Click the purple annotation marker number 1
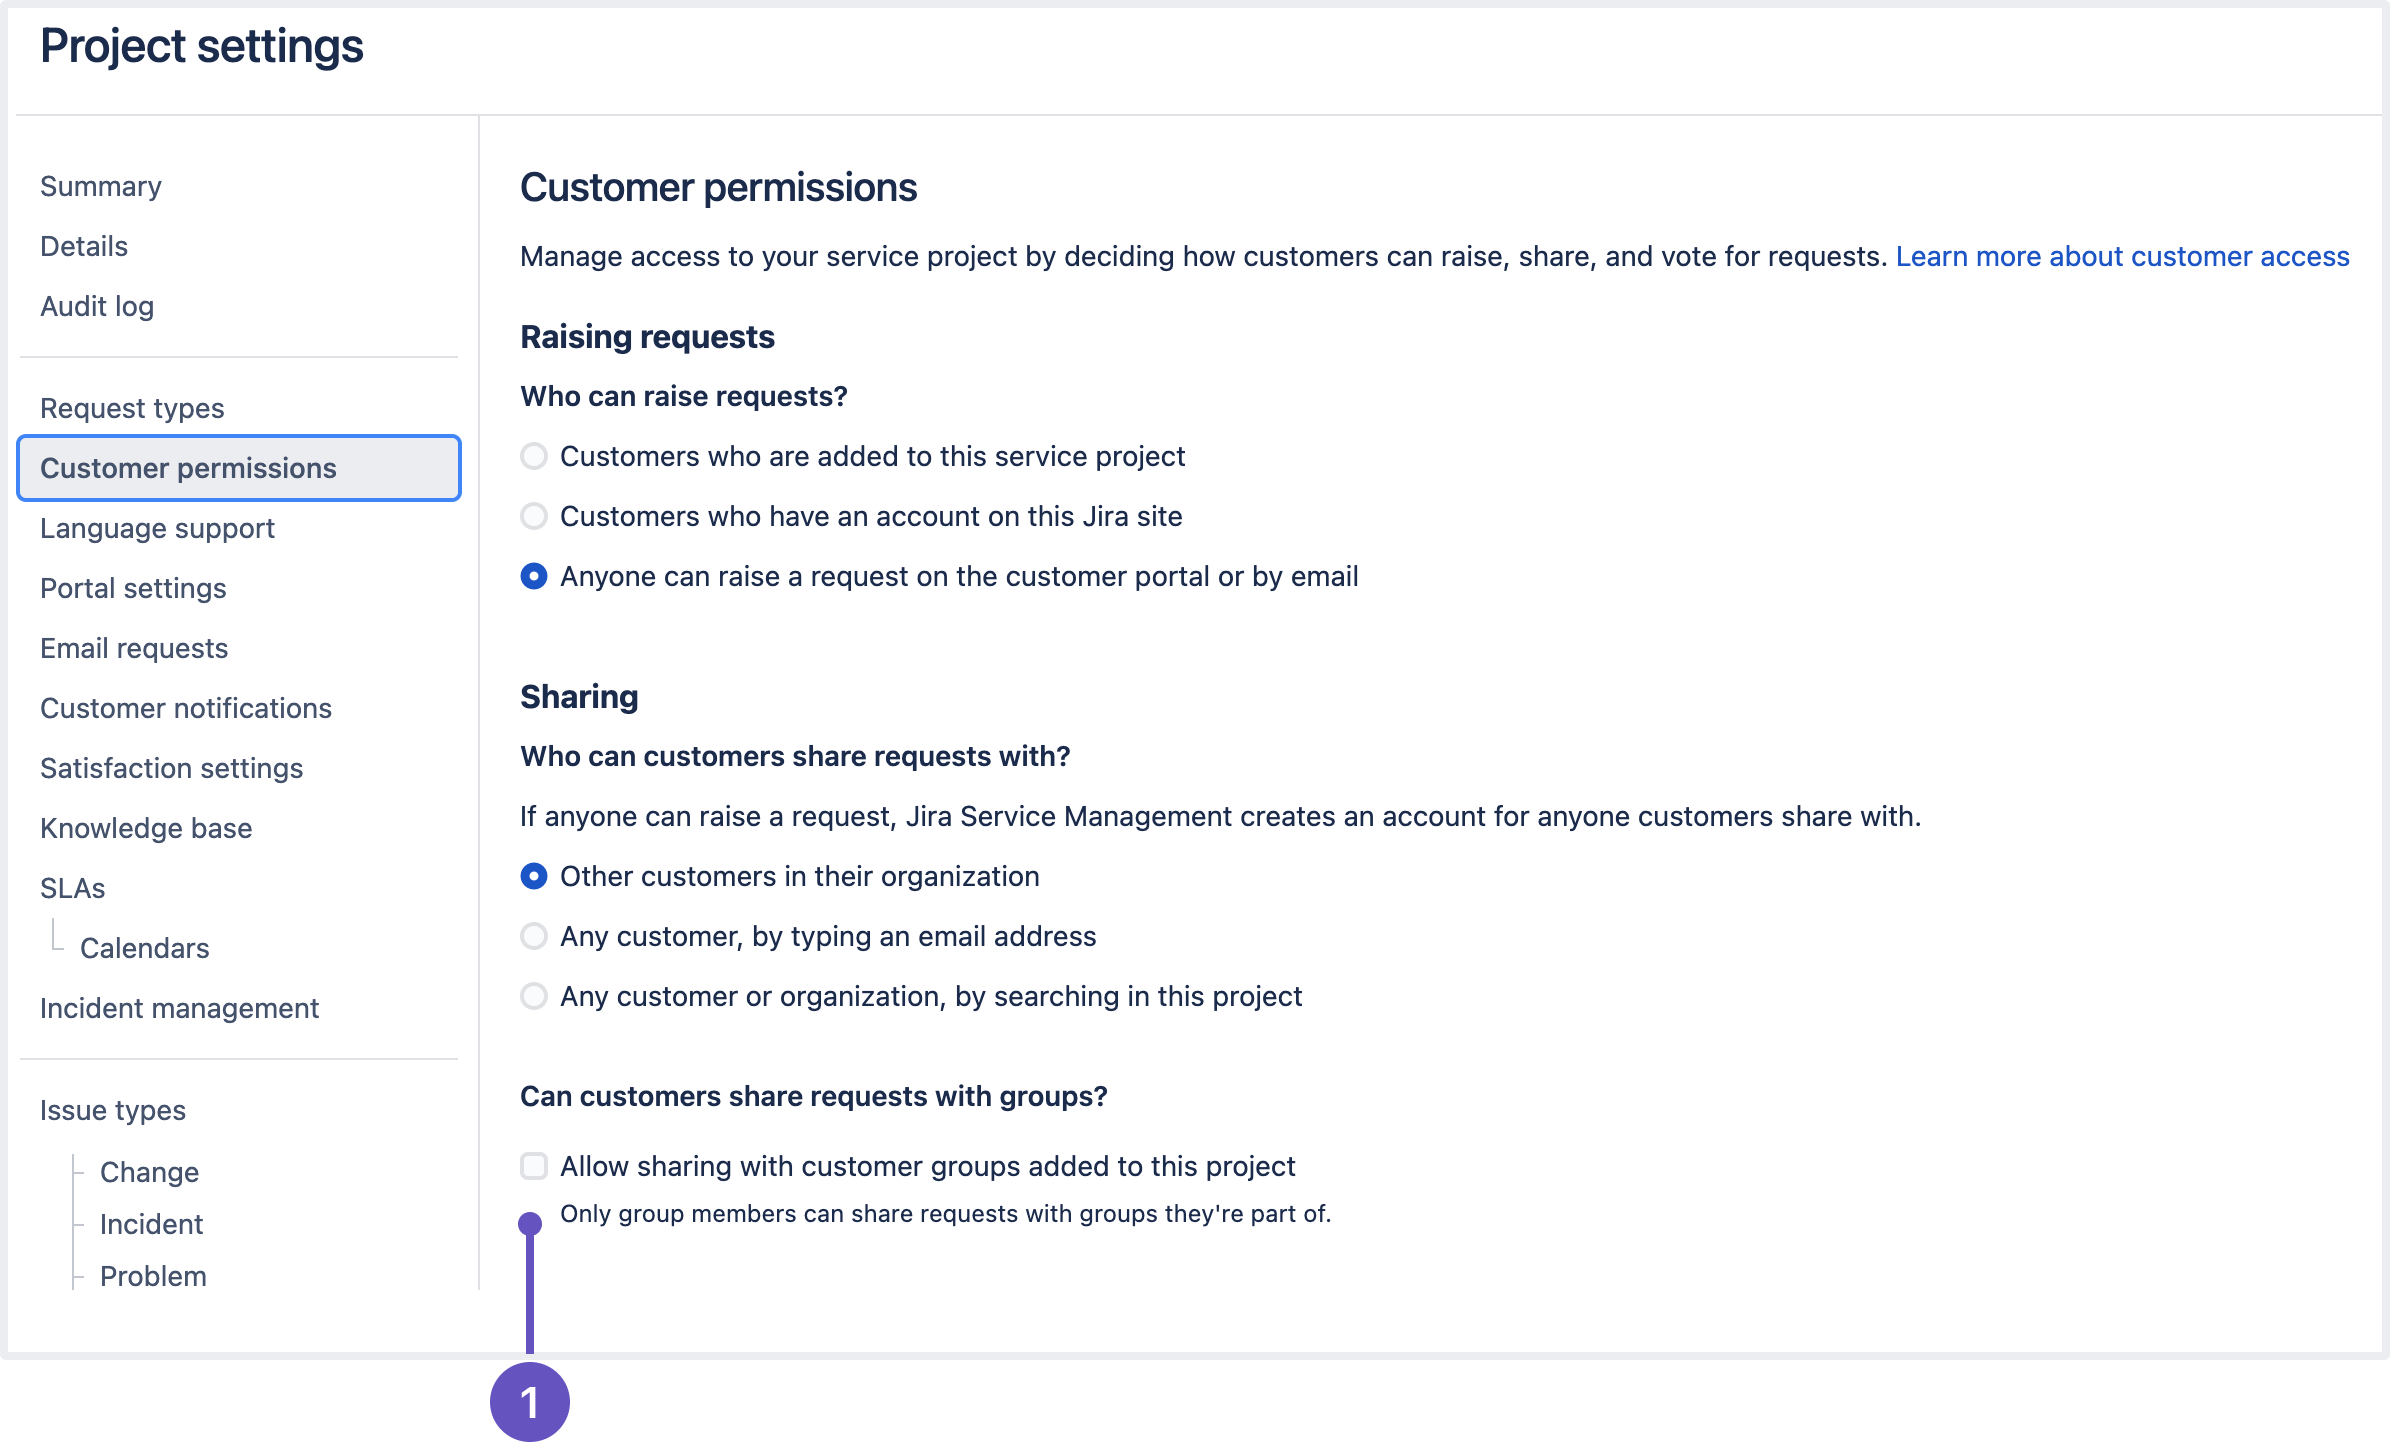This screenshot has height=1442, width=2390. pos(530,1402)
